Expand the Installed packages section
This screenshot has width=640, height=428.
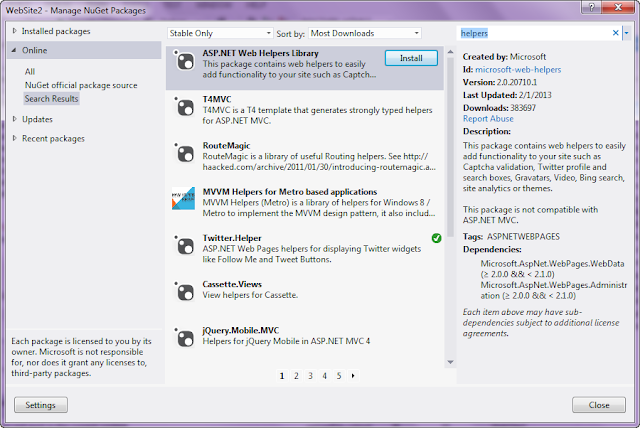click(x=15, y=31)
